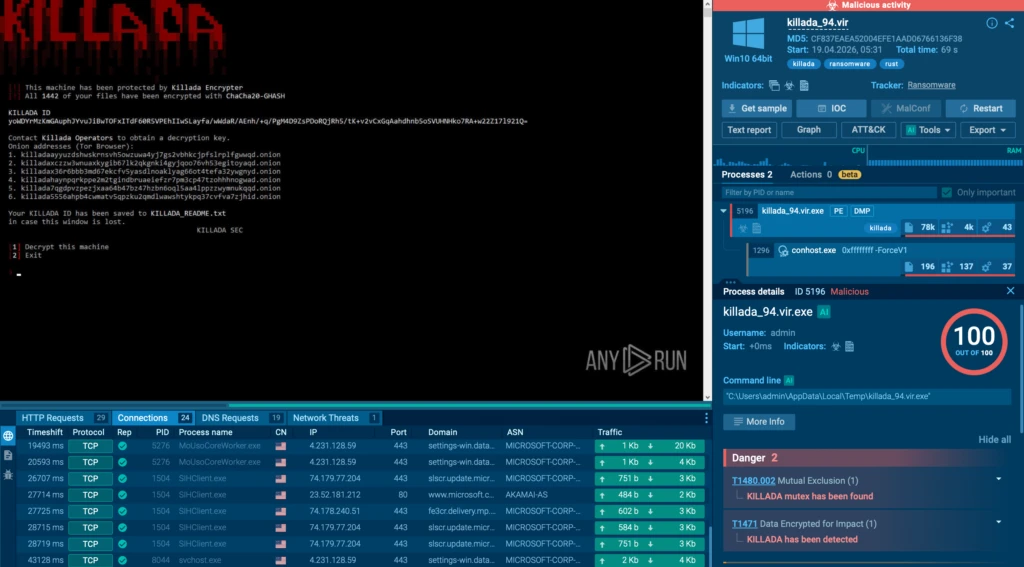This screenshot has width=1024, height=567.
Task: Expand the T1480.002 Mutual Exclusion entry
Action: point(998,480)
